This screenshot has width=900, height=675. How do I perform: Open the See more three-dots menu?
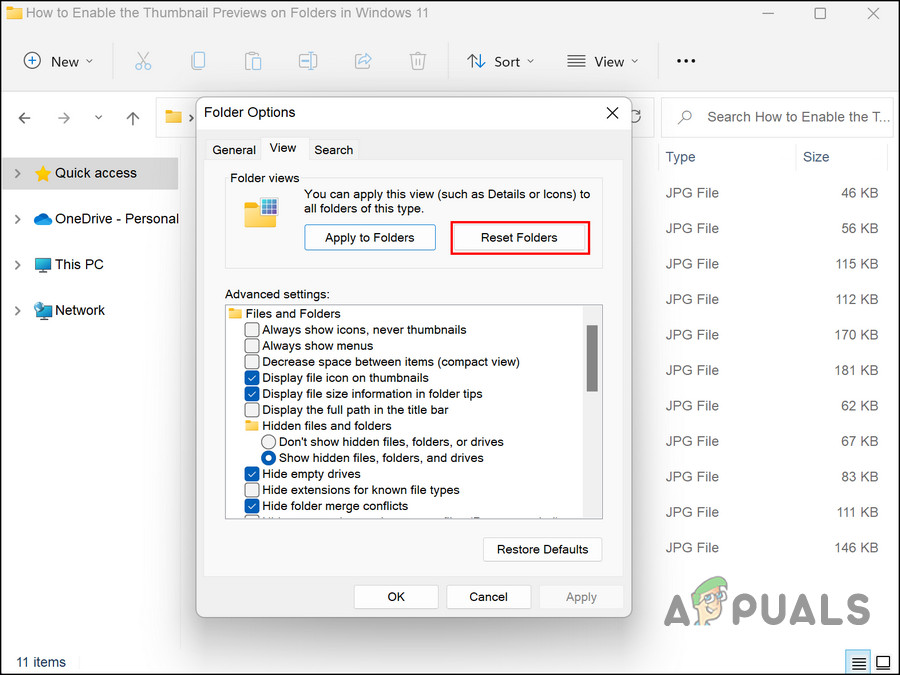tap(686, 61)
